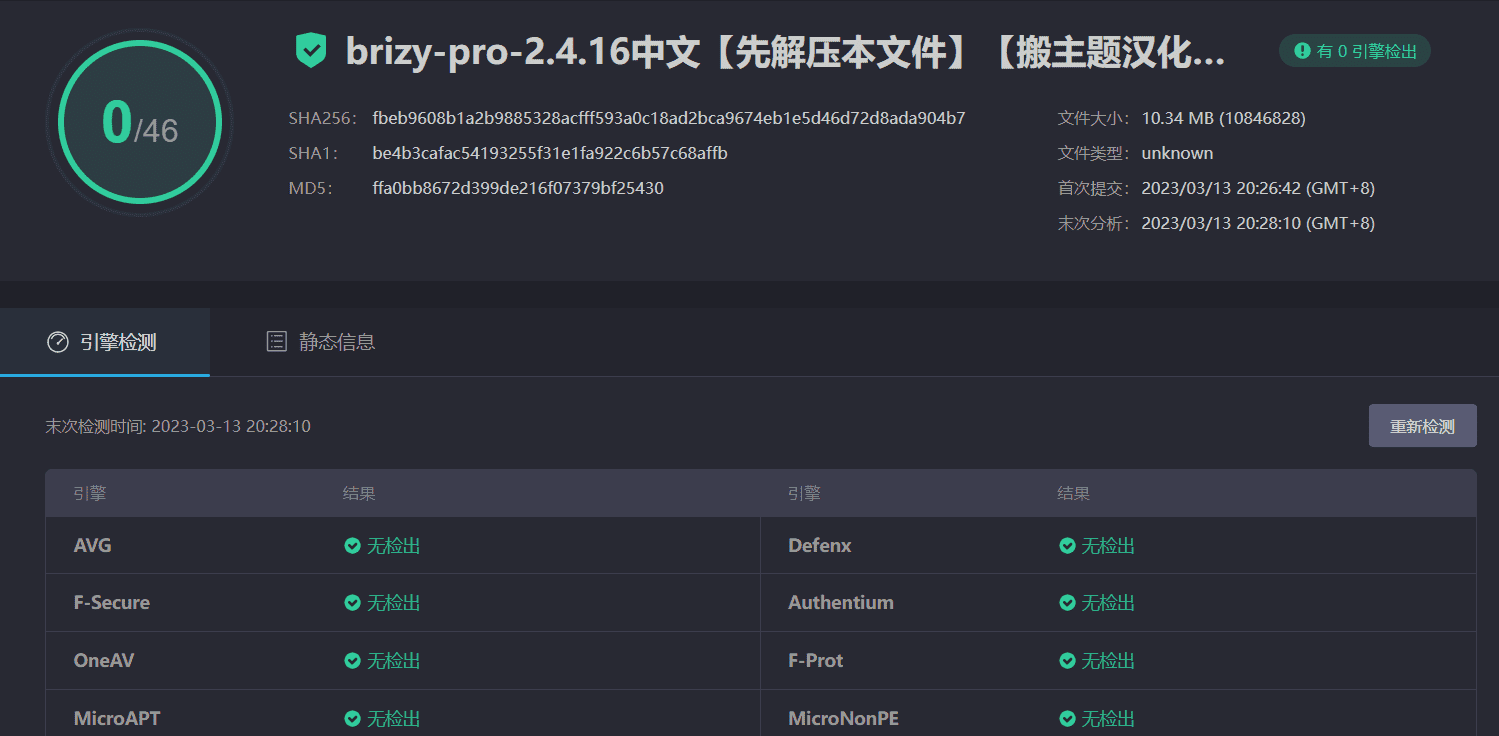Screen dimensions: 1499x736
Task: Select the SHA1 hash value
Action: [x=550, y=153]
